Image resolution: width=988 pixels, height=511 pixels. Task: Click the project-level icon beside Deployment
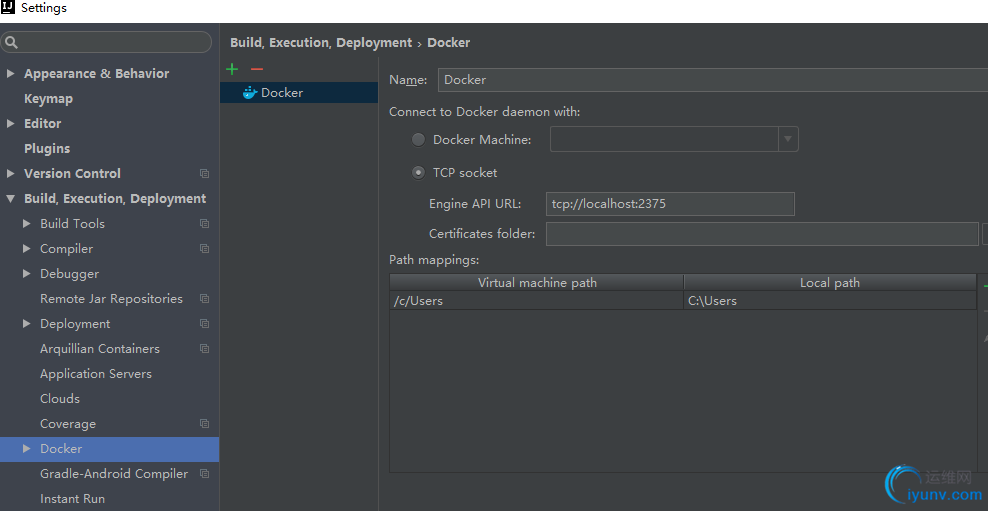coord(204,324)
